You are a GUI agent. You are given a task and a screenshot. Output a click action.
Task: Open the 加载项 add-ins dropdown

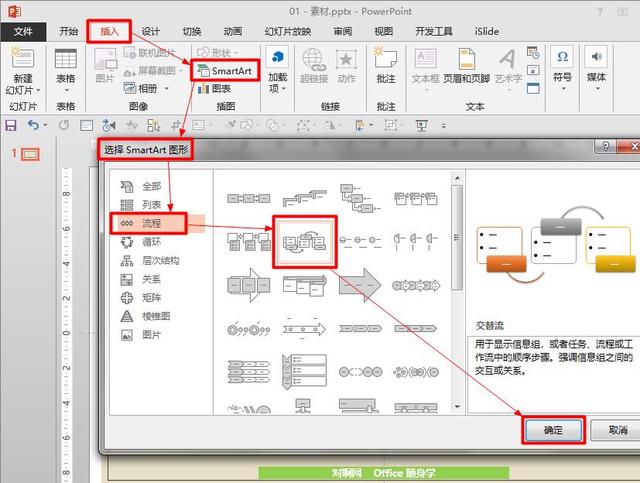coord(278,70)
